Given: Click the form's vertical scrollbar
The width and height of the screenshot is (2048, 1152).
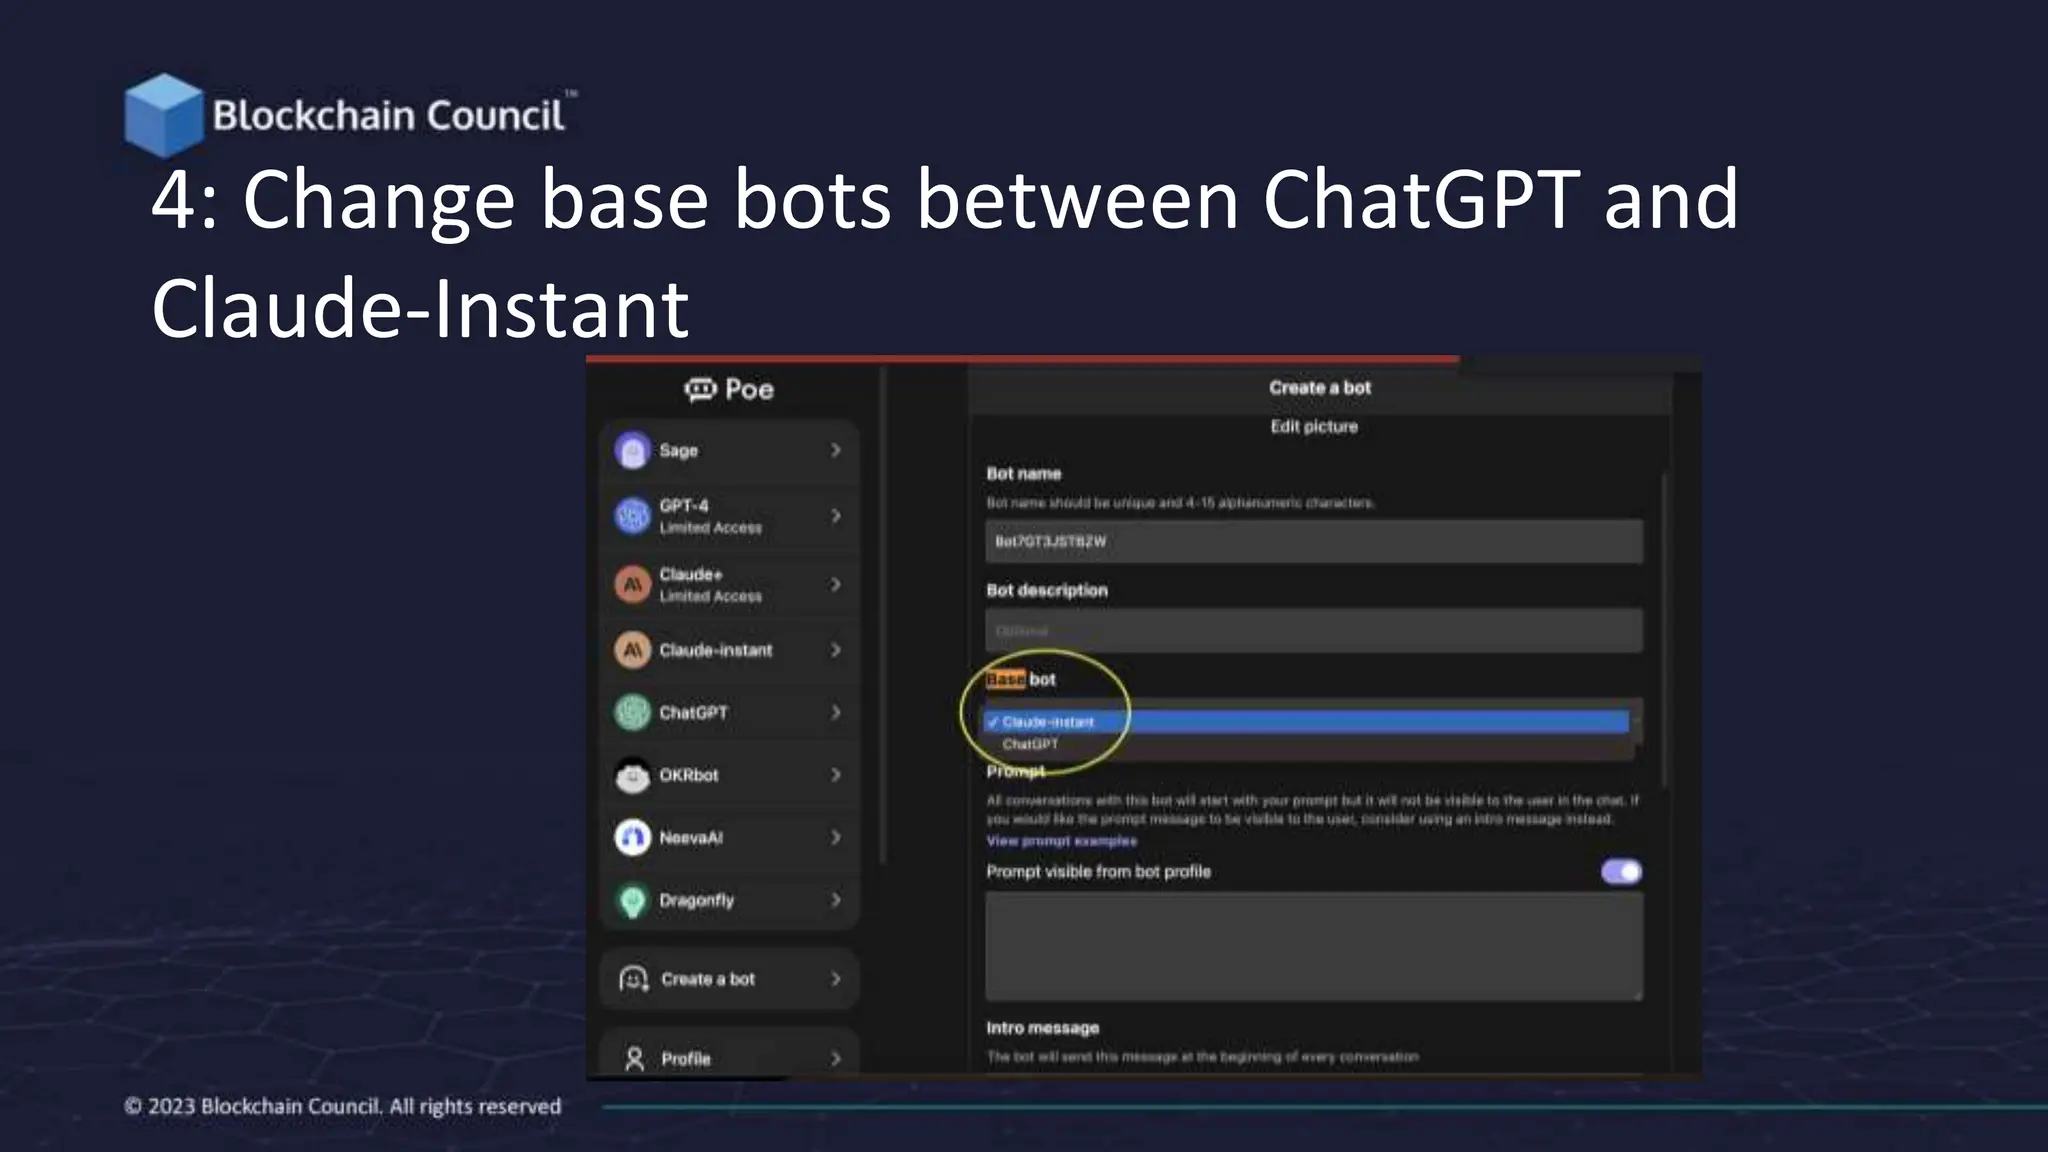Looking at the screenshot, I should click(1665, 630).
